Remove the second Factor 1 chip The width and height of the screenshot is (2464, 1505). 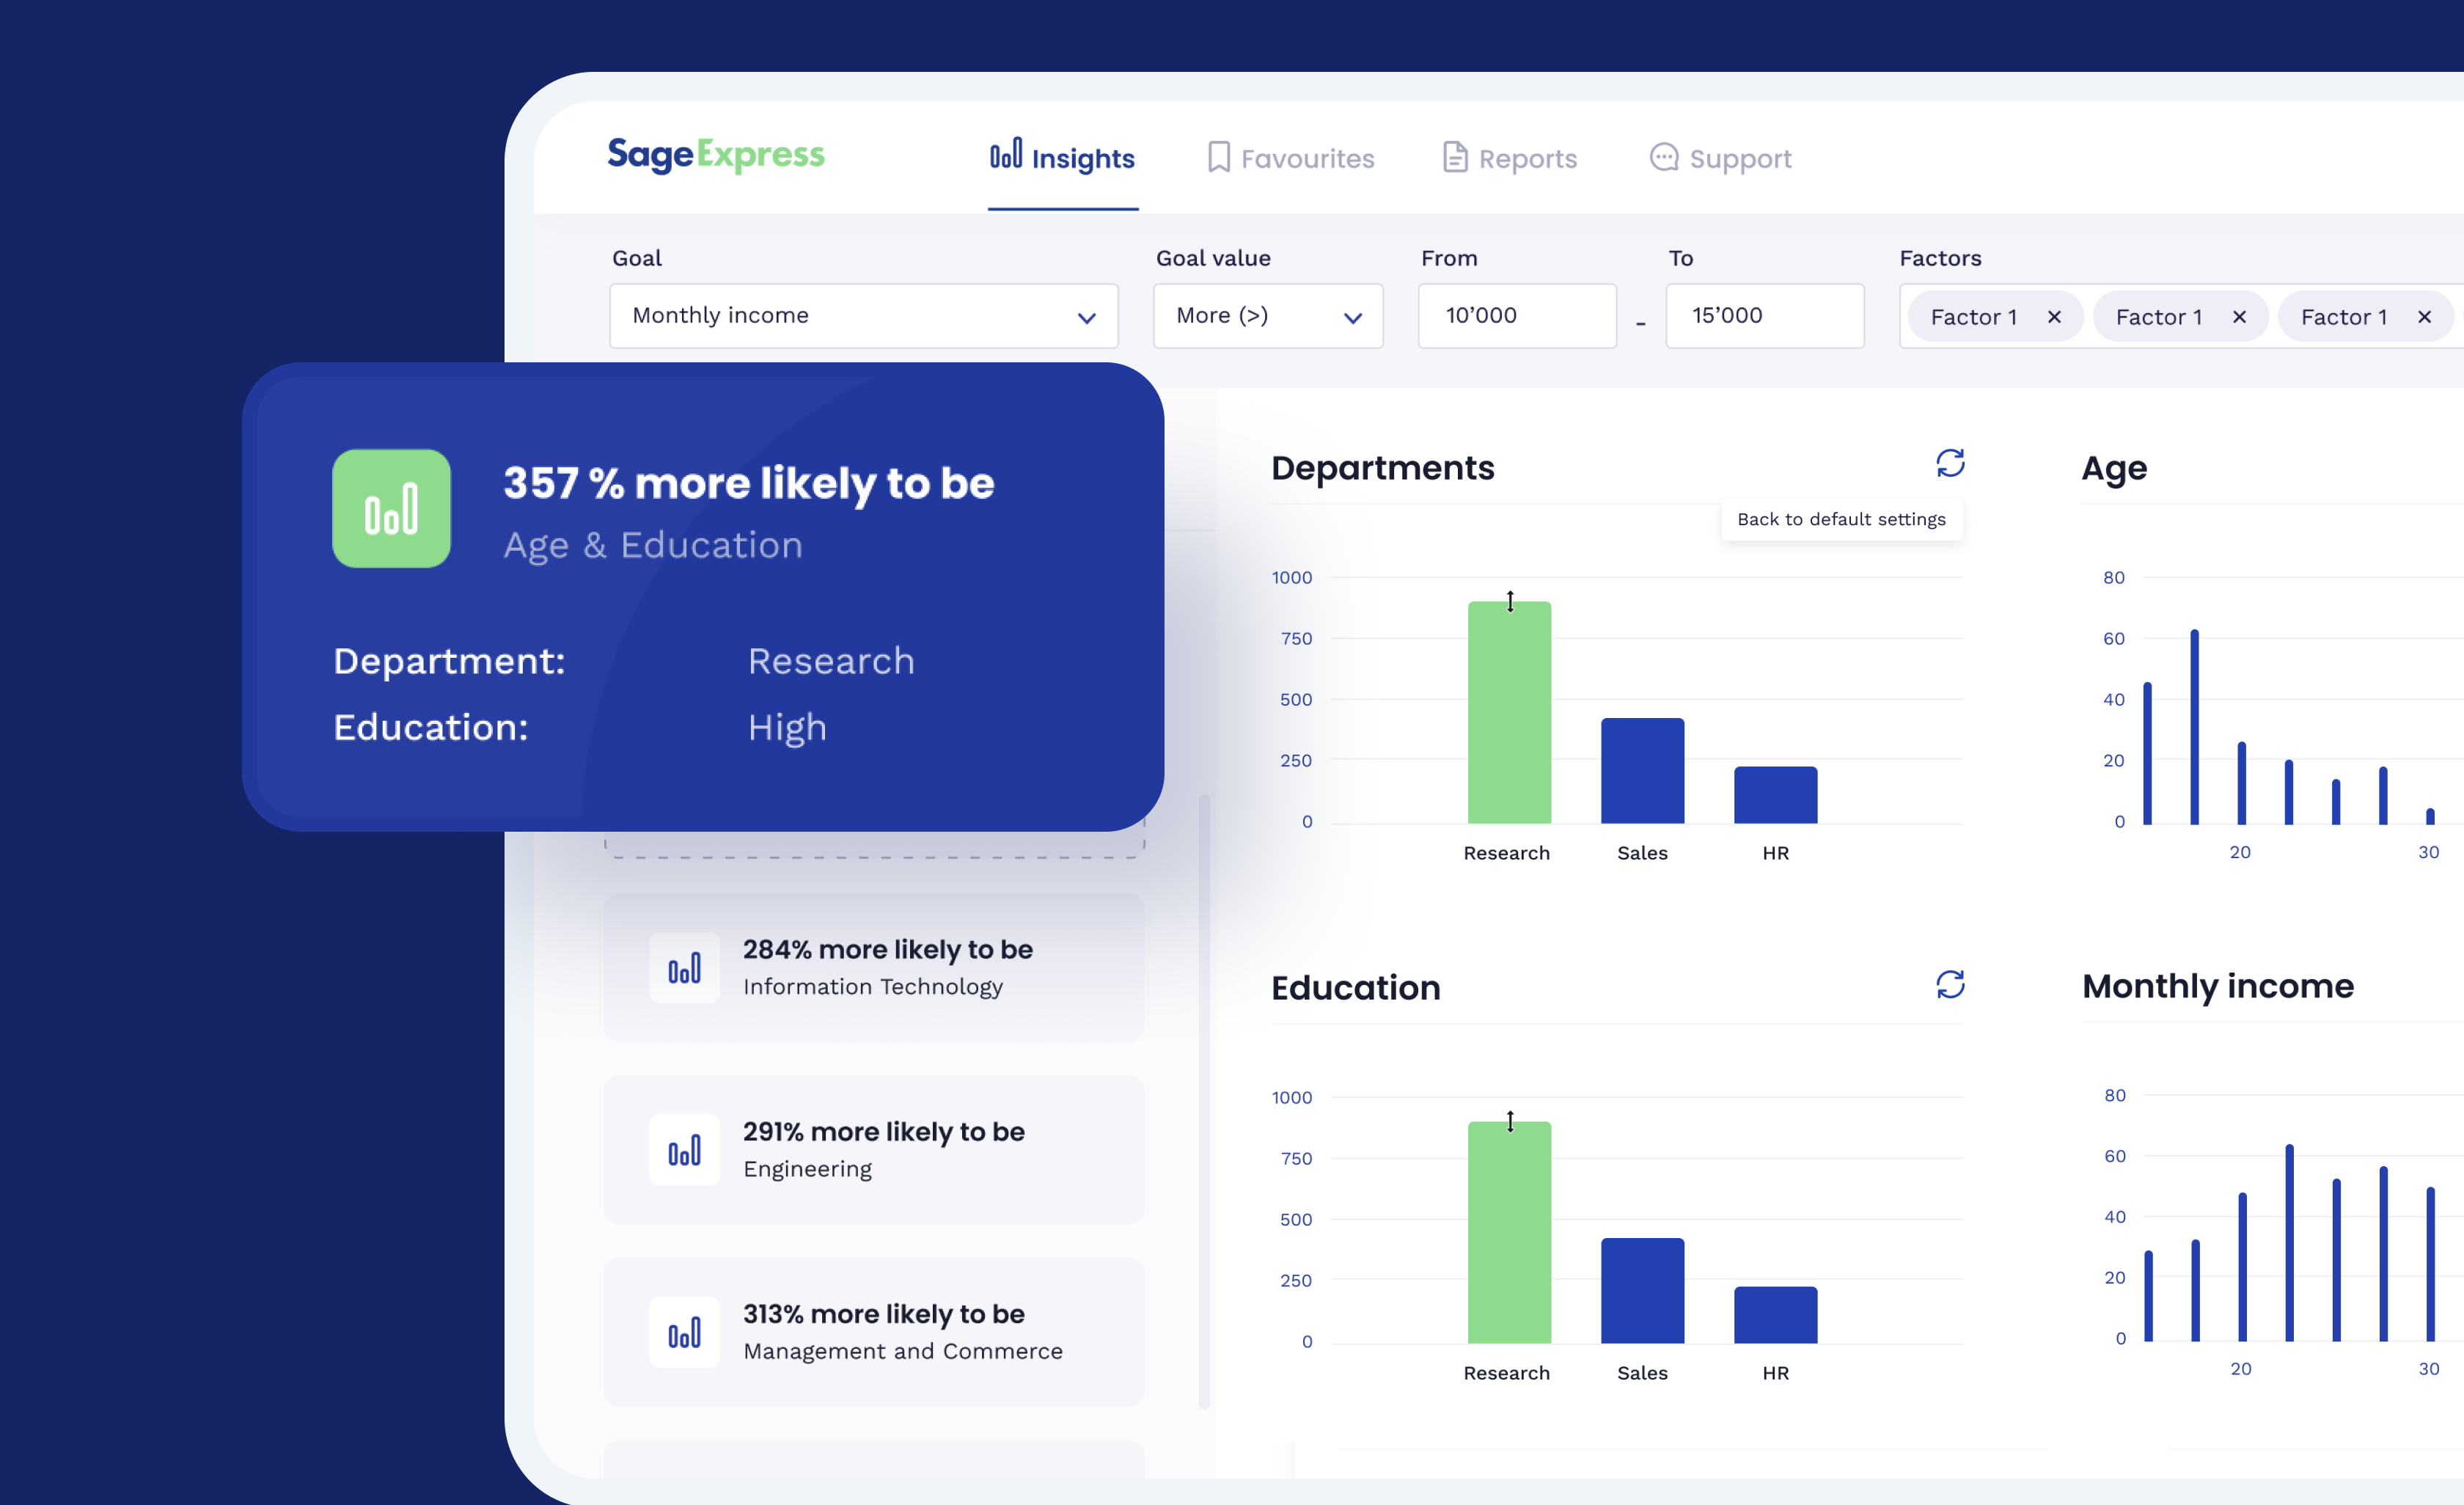[x=2239, y=317]
